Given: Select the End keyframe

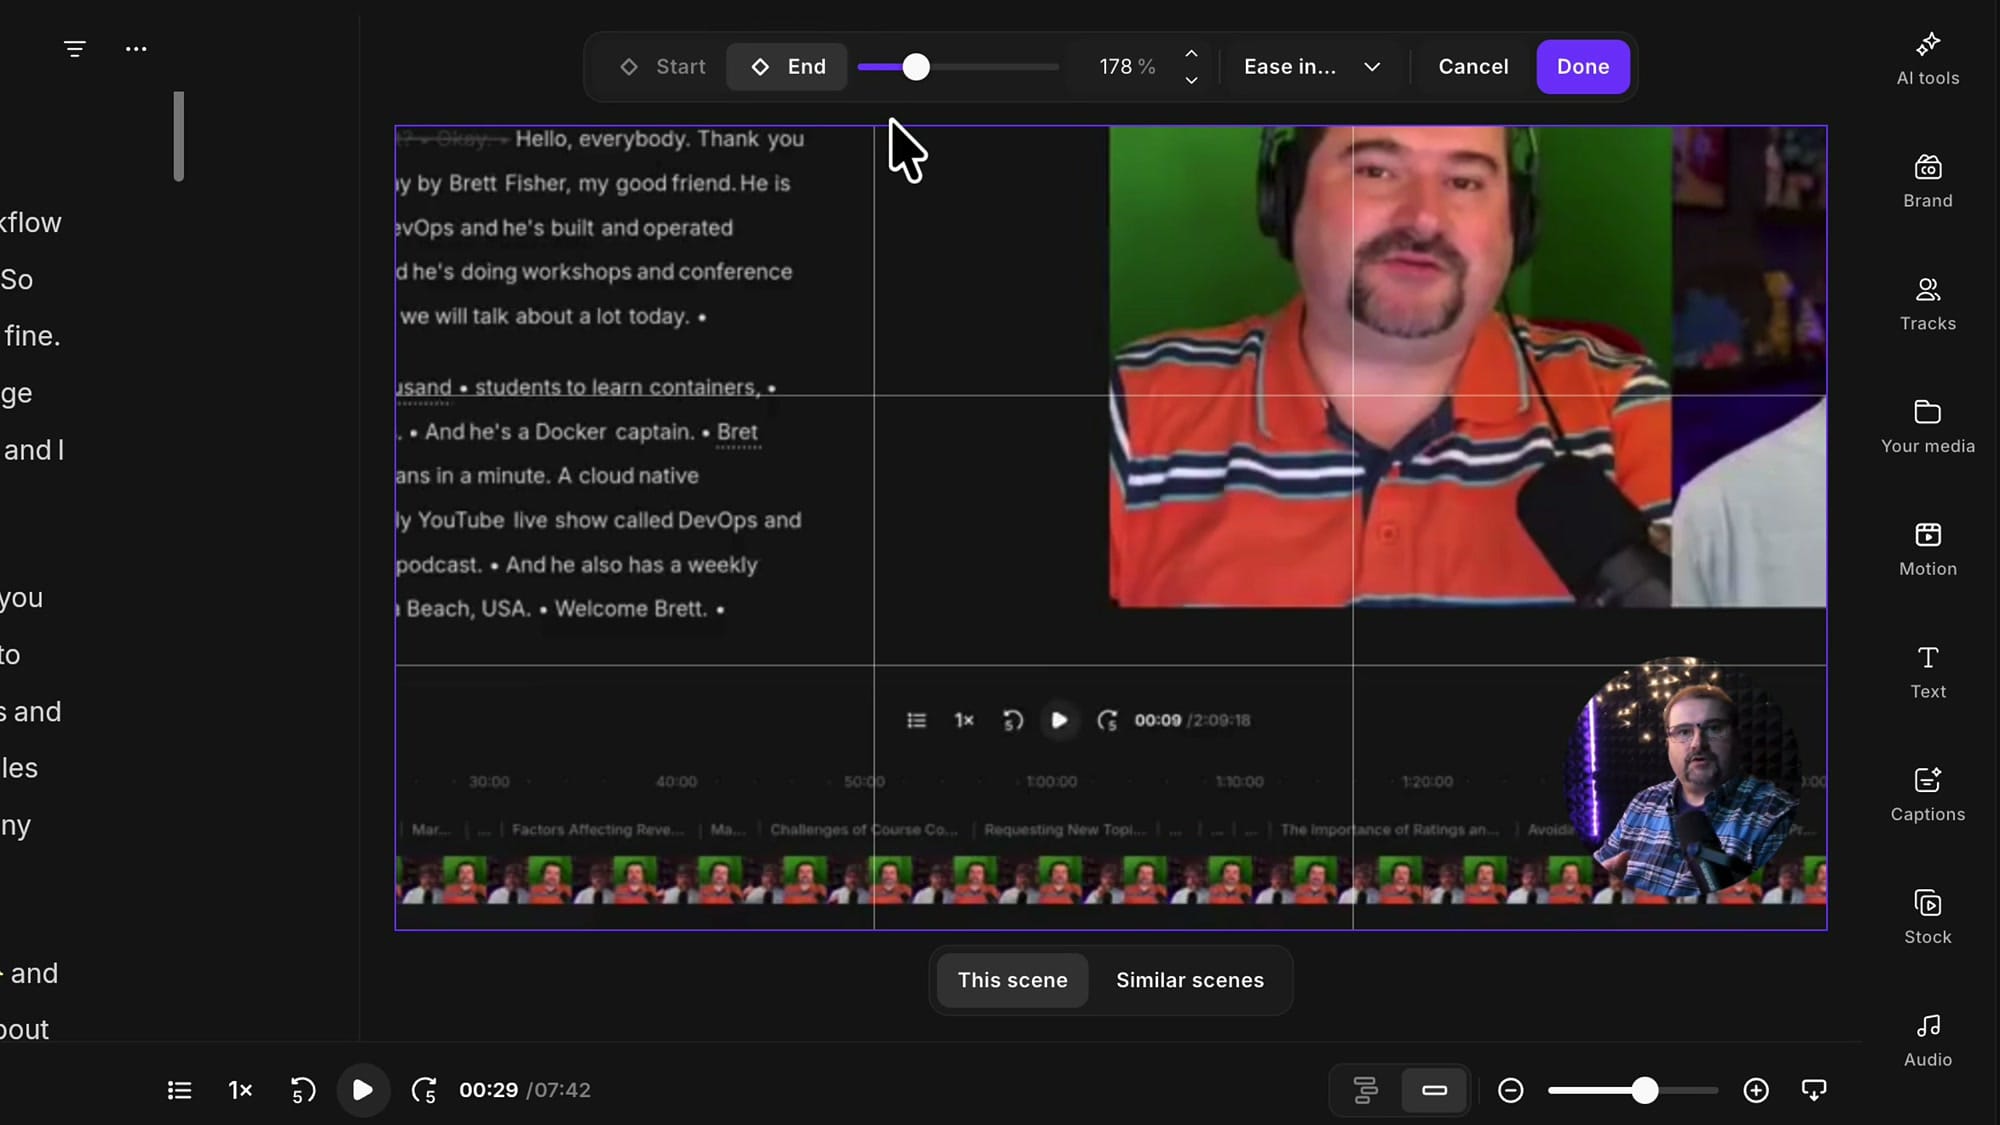Looking at the screenshot, I should [x=787, y=67].
